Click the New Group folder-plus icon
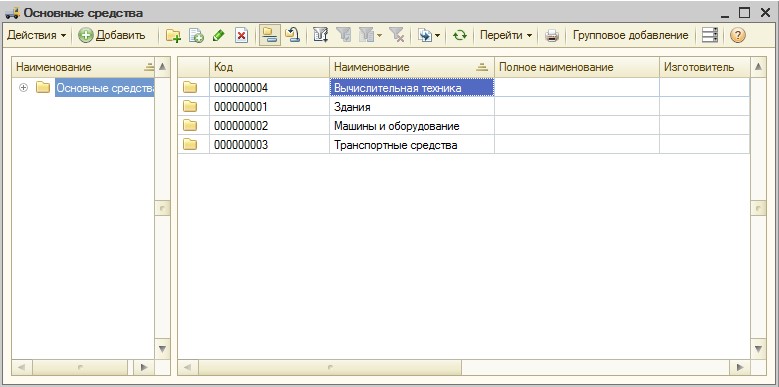 173,36
